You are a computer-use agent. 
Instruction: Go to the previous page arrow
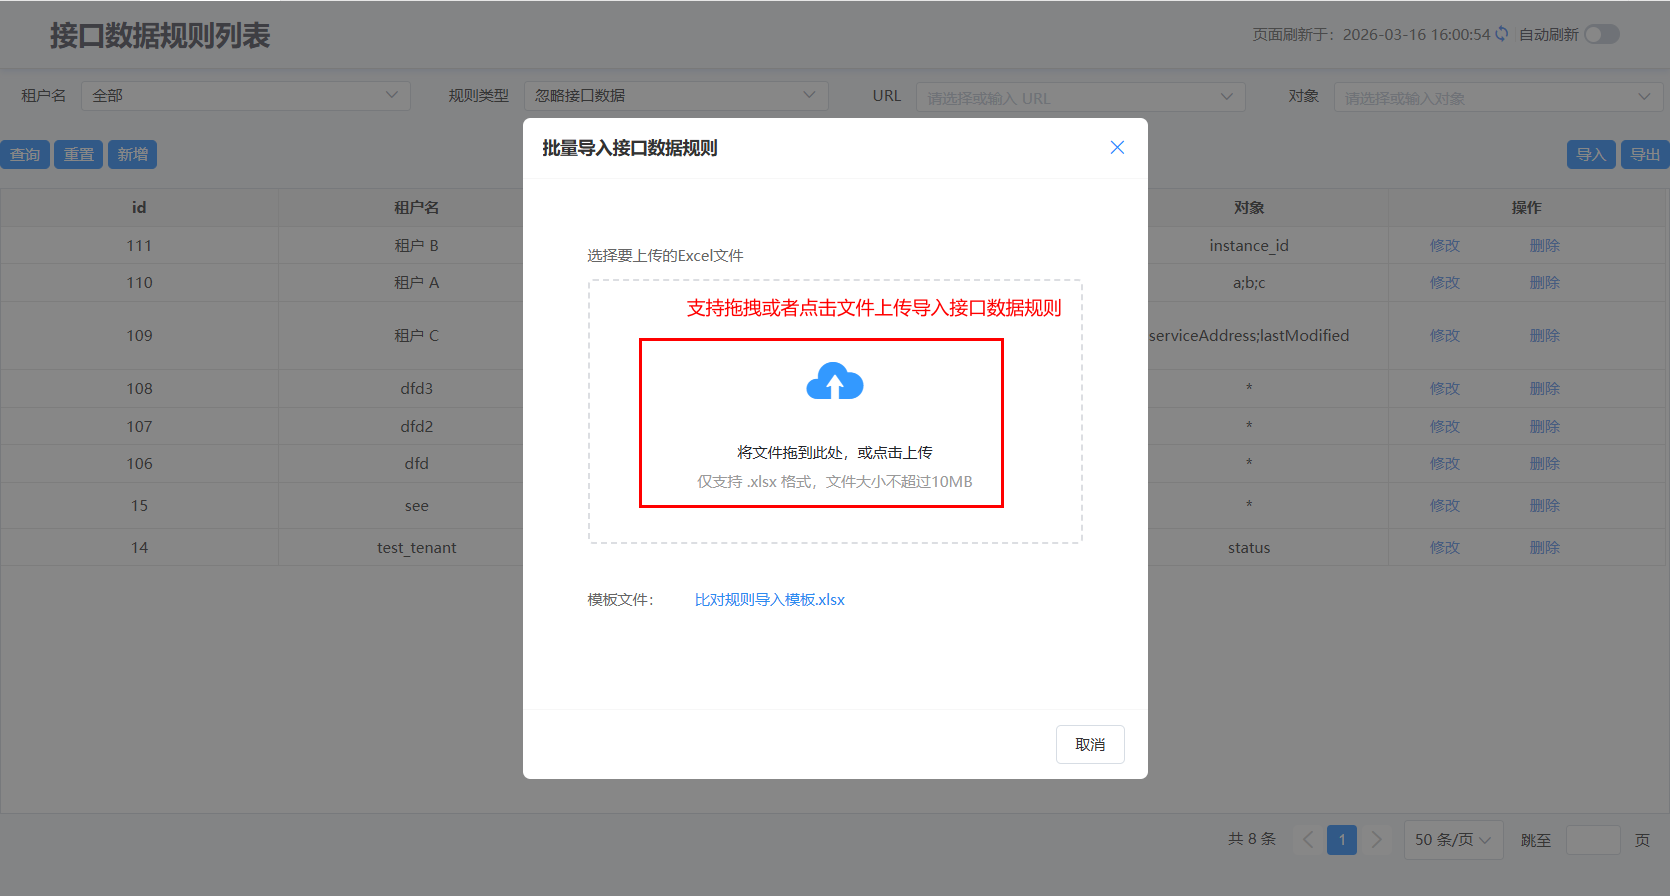1308,840
